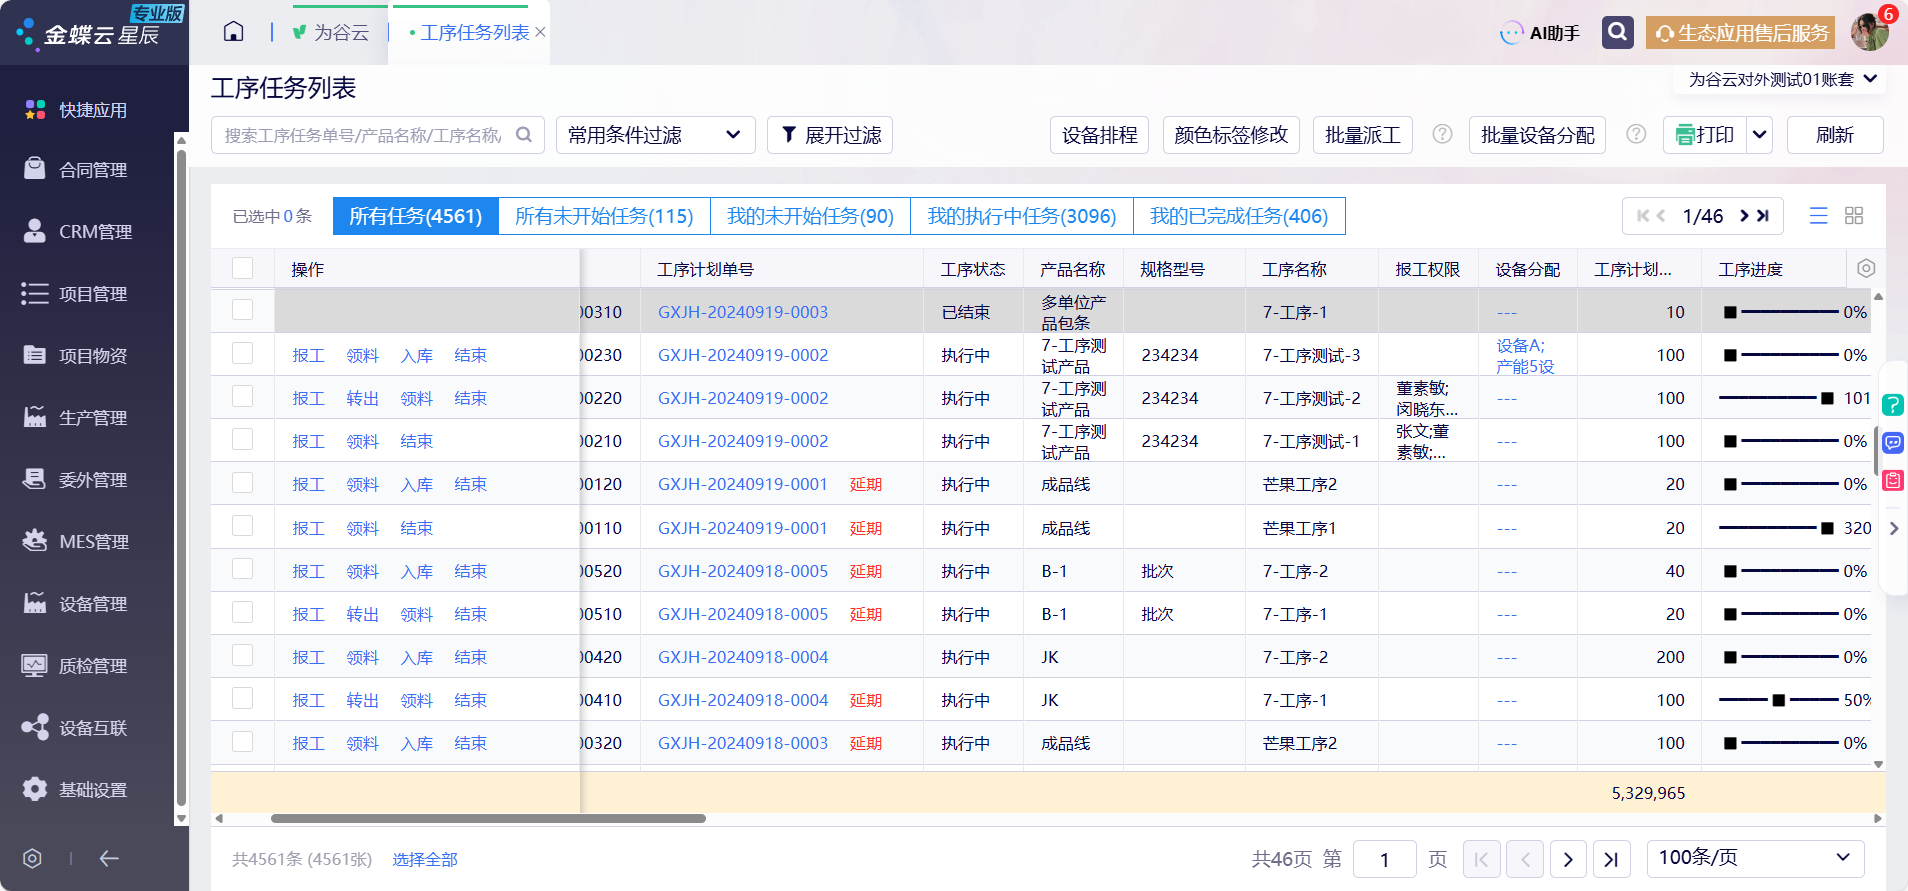The height and width of the screenshot is (891, 1908).
Task: Open 项目管理 module
Action: pyautogui.click(x=94, y=294)
